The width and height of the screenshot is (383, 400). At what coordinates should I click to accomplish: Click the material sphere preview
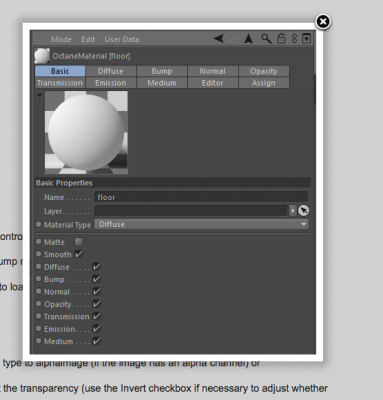click(x=86, y=132)
